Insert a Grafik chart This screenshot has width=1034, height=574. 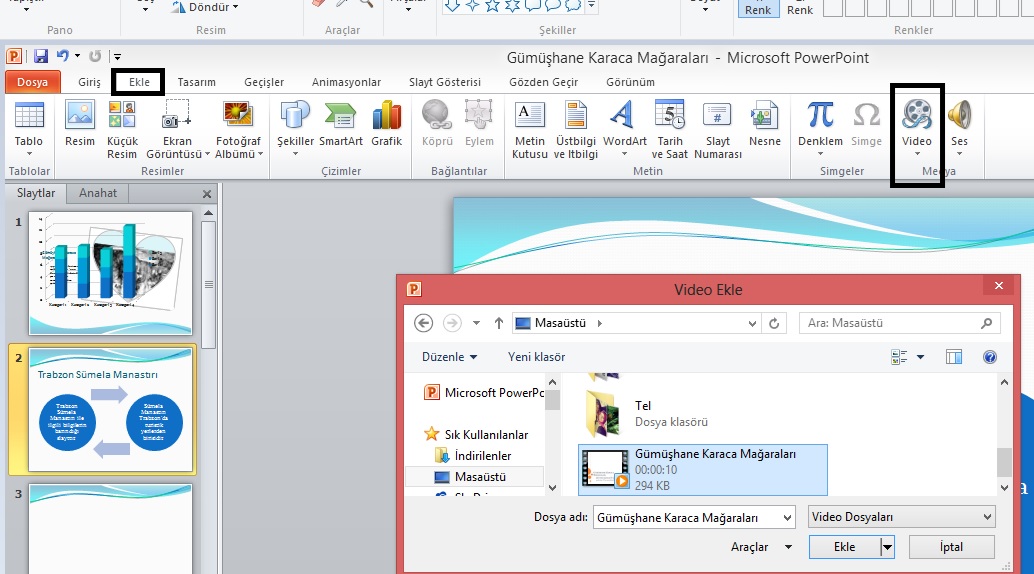coord(386,124)
